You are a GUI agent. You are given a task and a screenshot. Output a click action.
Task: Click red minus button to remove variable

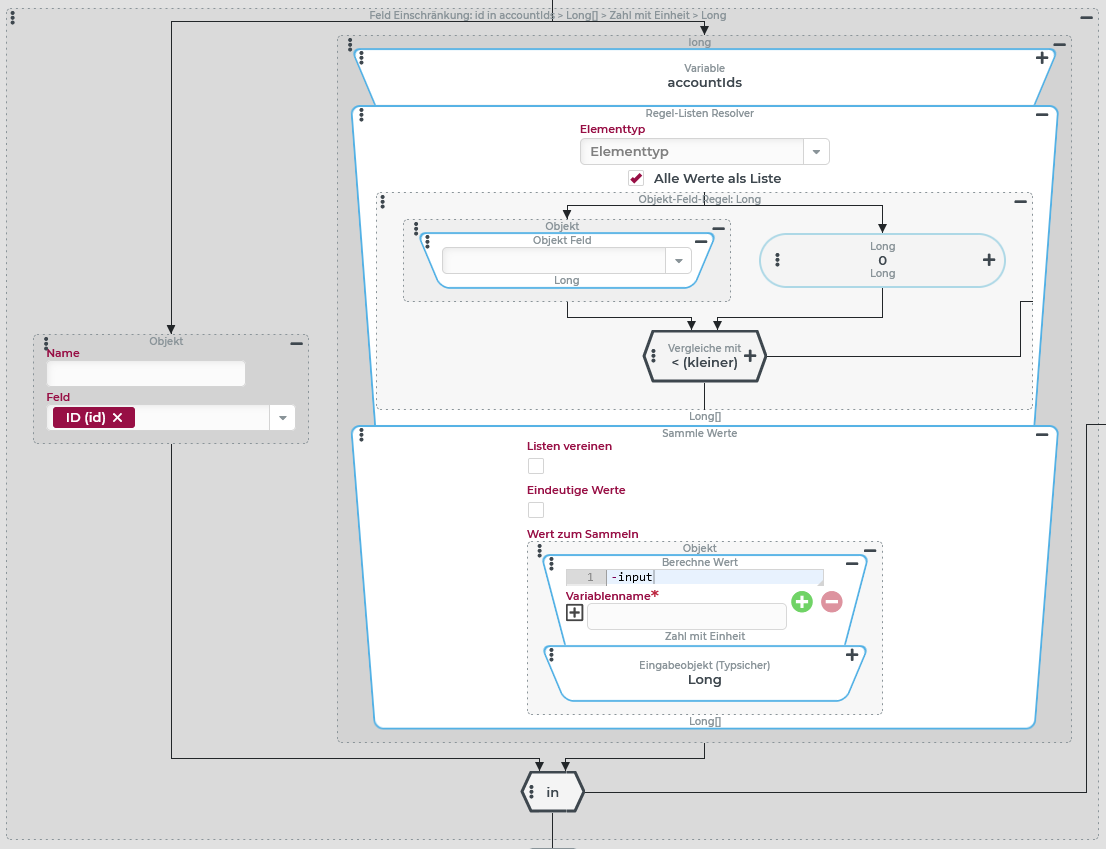click(x=831, y=602)
